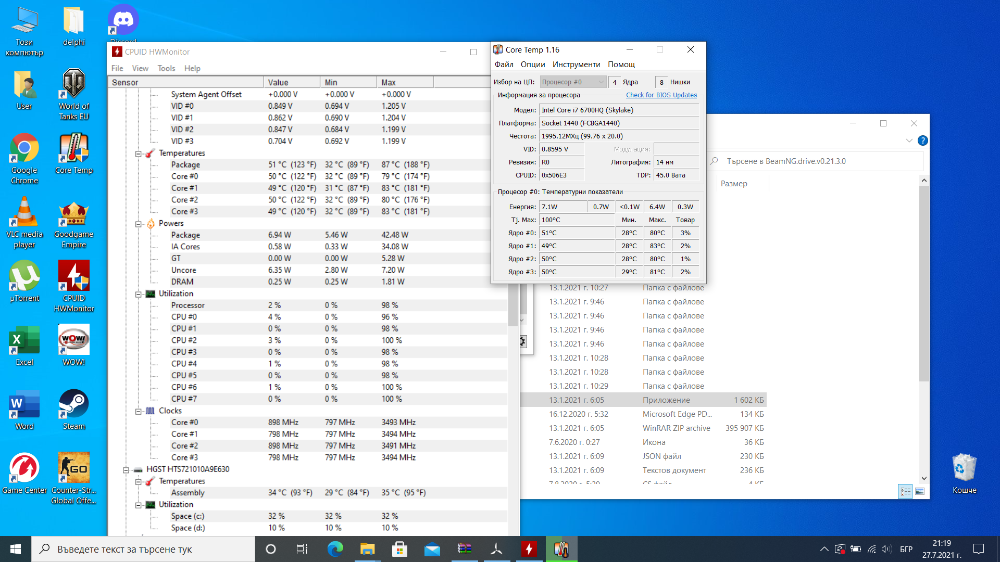Open the notification center on taskbar
This screenshot has width=1000, height=562.
coord(978,549)
